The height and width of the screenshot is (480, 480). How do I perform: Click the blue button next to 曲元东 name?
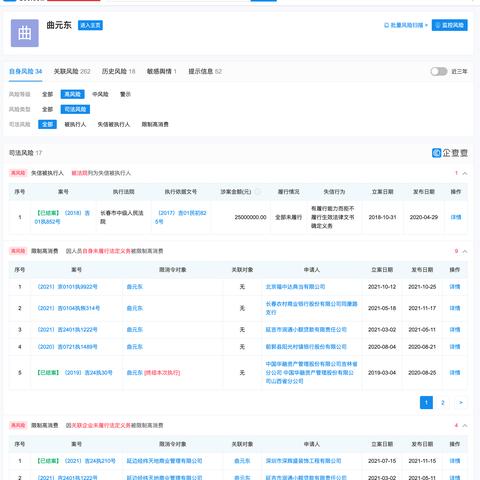tap(90, 25)
